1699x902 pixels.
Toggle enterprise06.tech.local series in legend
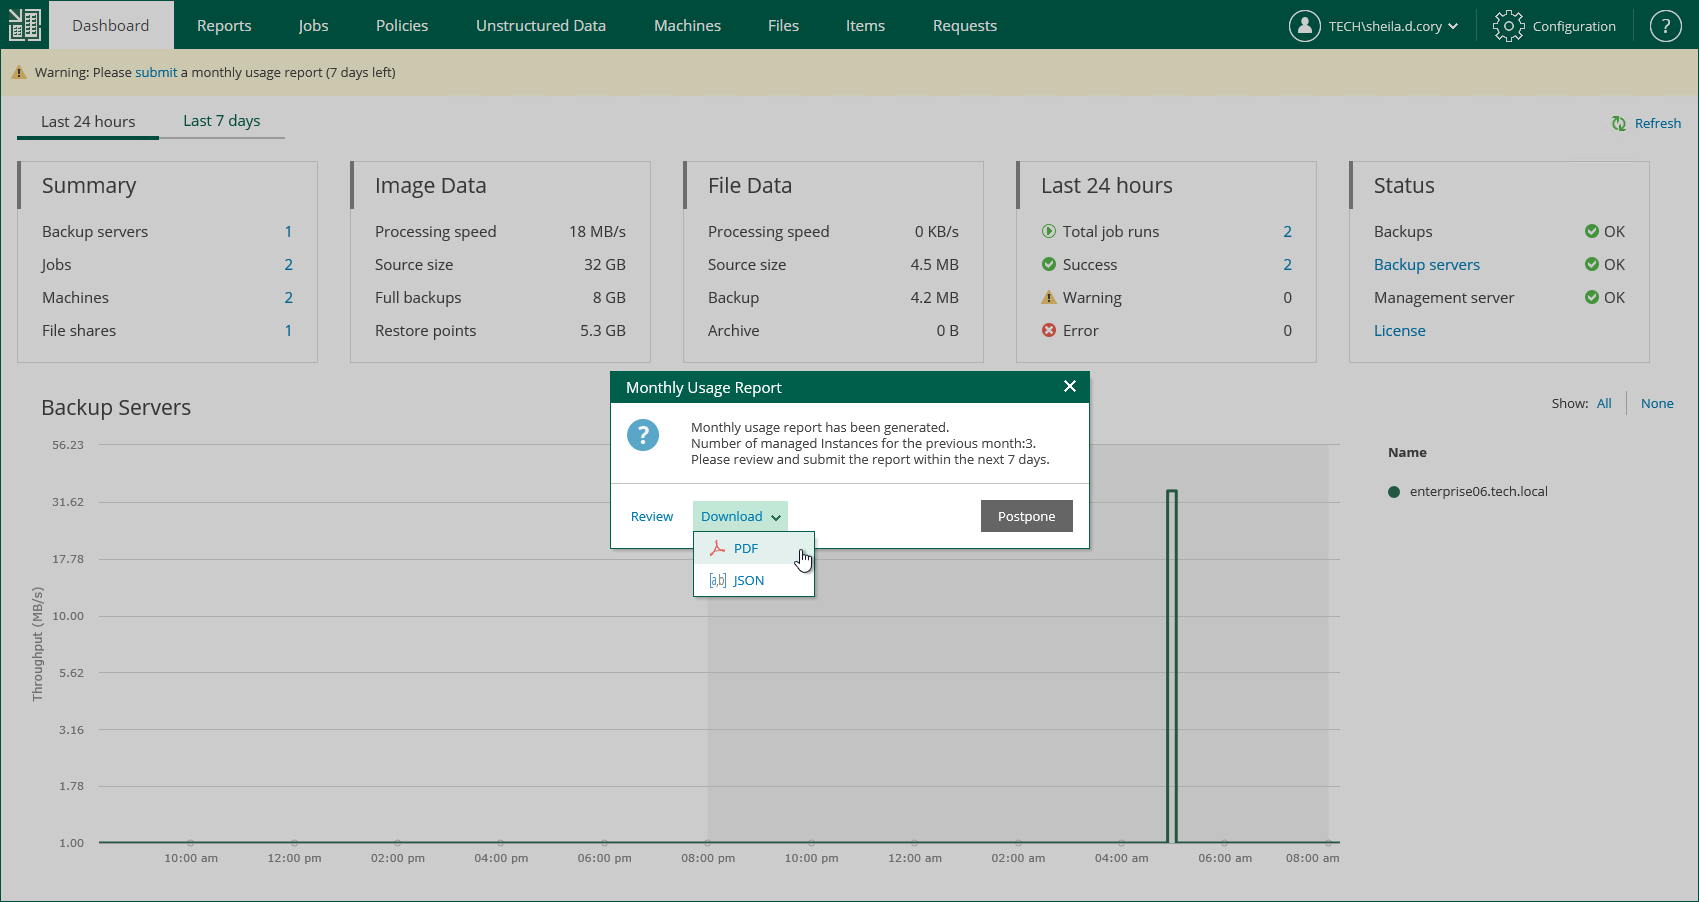(x=1478, y=491)
